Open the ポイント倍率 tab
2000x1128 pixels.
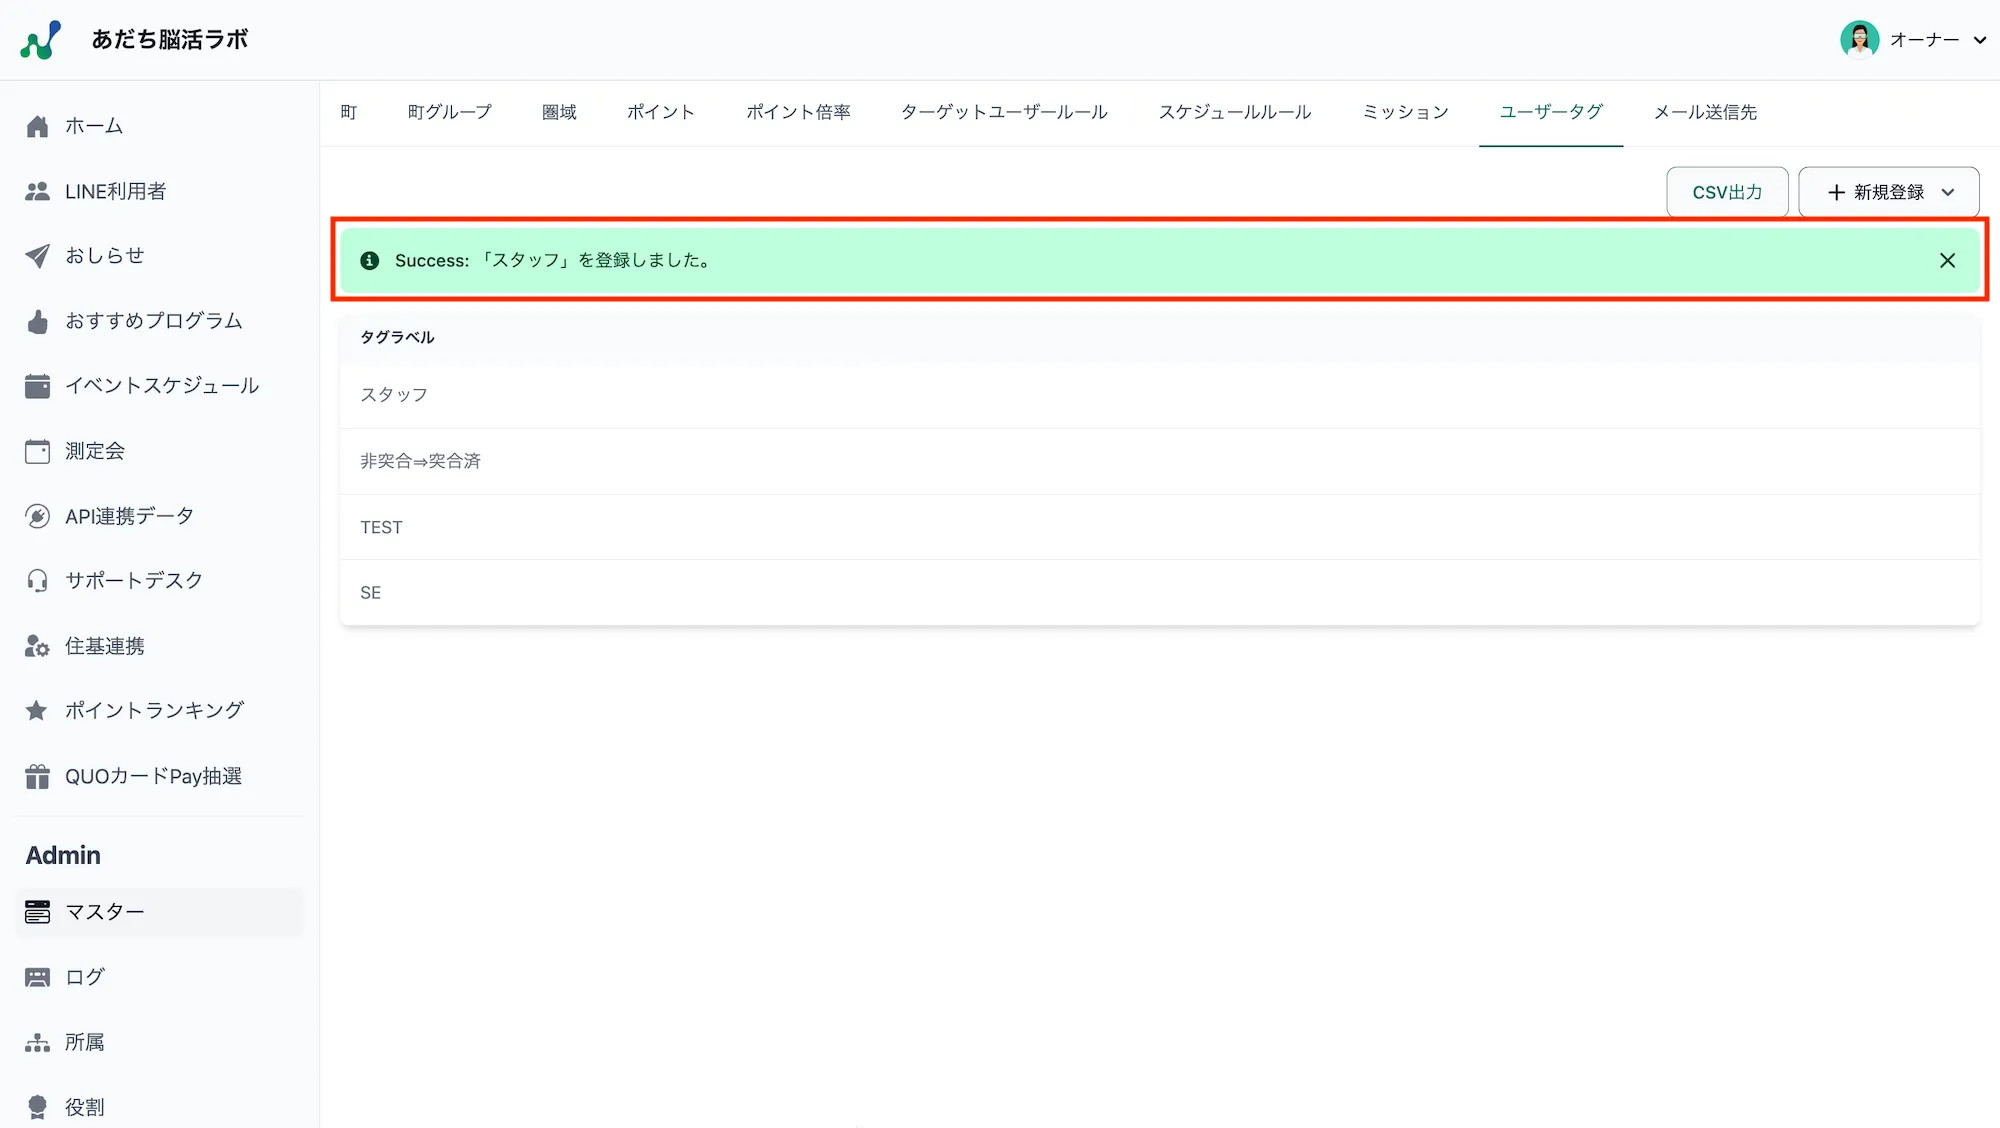tap(798, 112)
